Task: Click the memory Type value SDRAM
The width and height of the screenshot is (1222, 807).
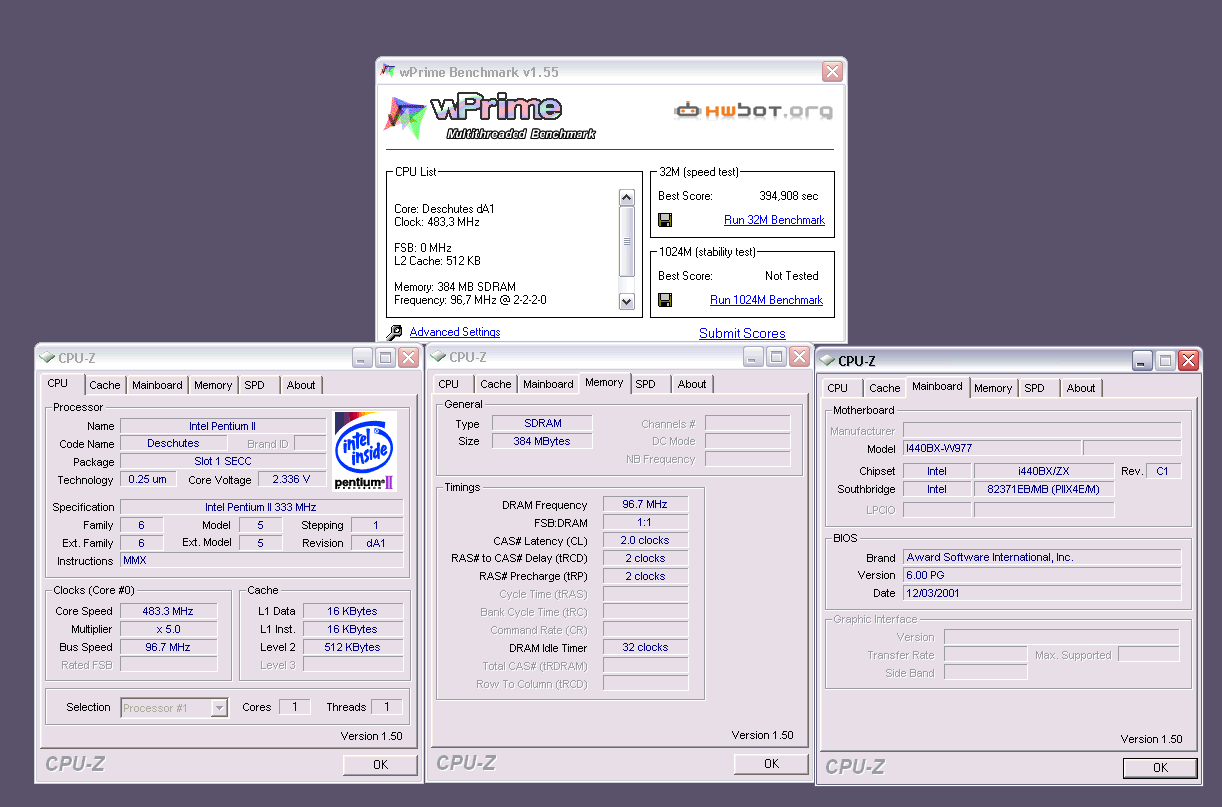Action: [543, 424]
